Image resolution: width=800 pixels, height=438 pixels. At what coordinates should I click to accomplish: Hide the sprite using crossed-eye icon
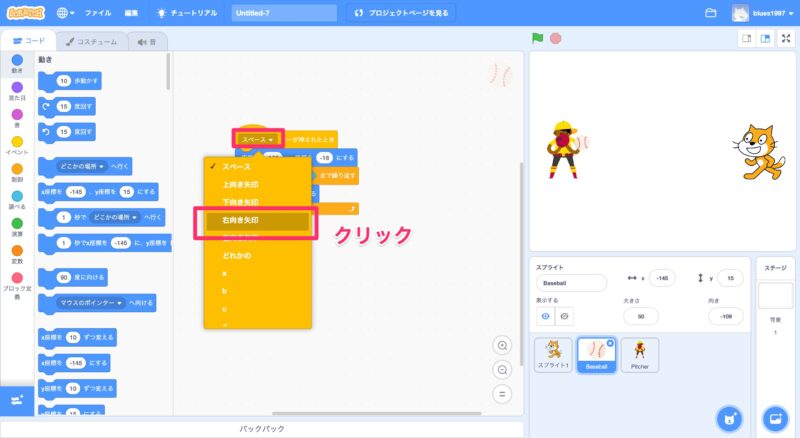pyautogui.click(x=566, y=316)
